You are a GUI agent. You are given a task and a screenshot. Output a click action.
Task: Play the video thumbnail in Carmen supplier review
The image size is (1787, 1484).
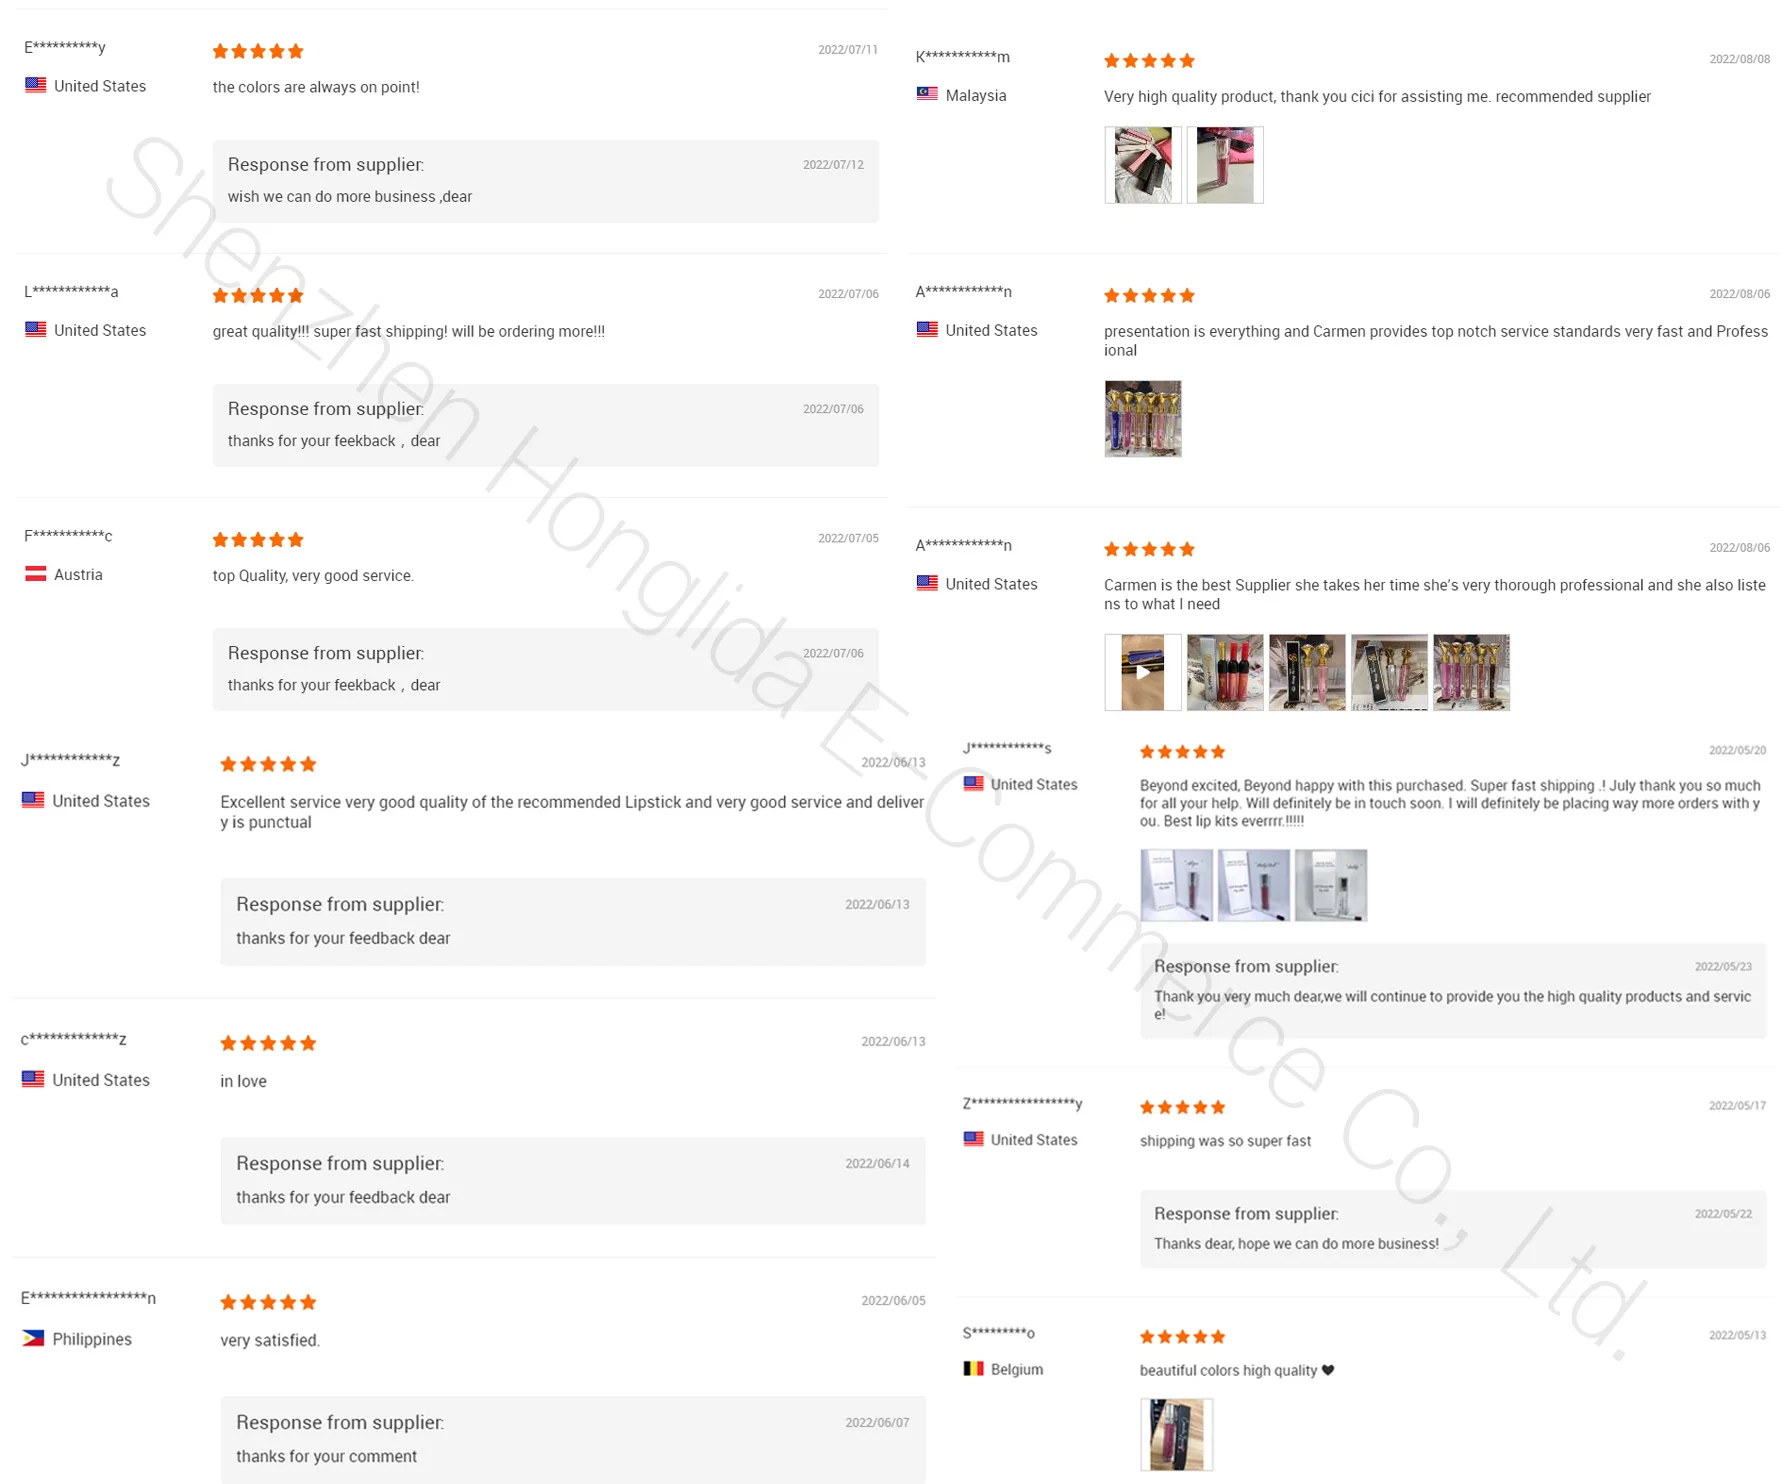click(x=1142, y=672)
